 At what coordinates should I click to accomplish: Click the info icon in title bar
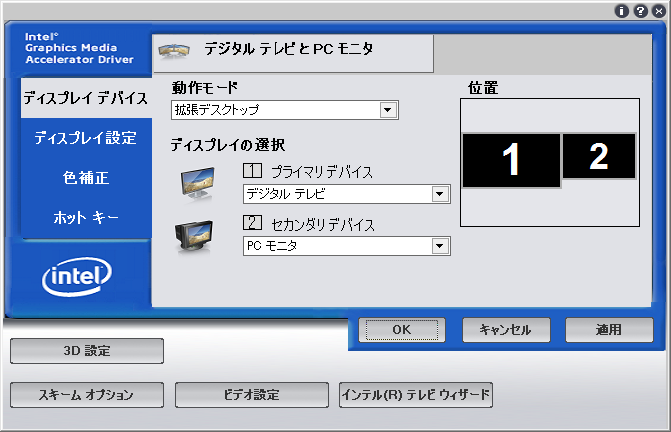(x=622, y=11)
